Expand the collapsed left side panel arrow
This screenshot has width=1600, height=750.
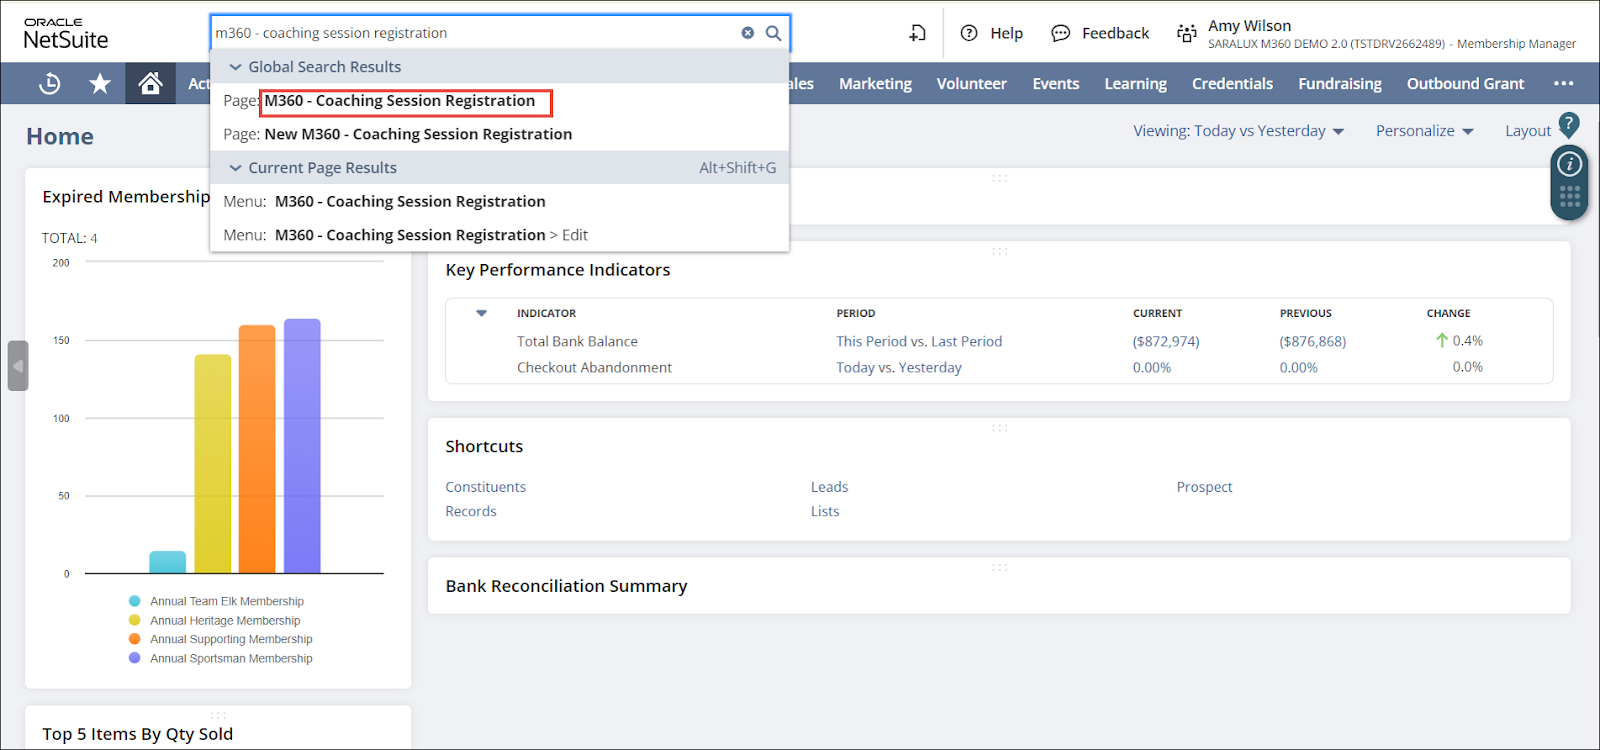pyautogui.click(x=17, y=366)
